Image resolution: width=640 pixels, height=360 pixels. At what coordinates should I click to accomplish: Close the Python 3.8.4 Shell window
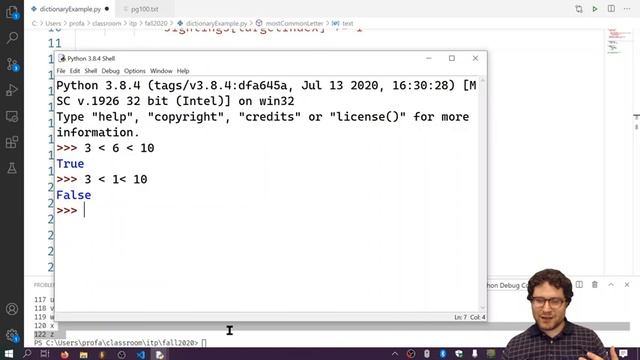coord(475,58)
